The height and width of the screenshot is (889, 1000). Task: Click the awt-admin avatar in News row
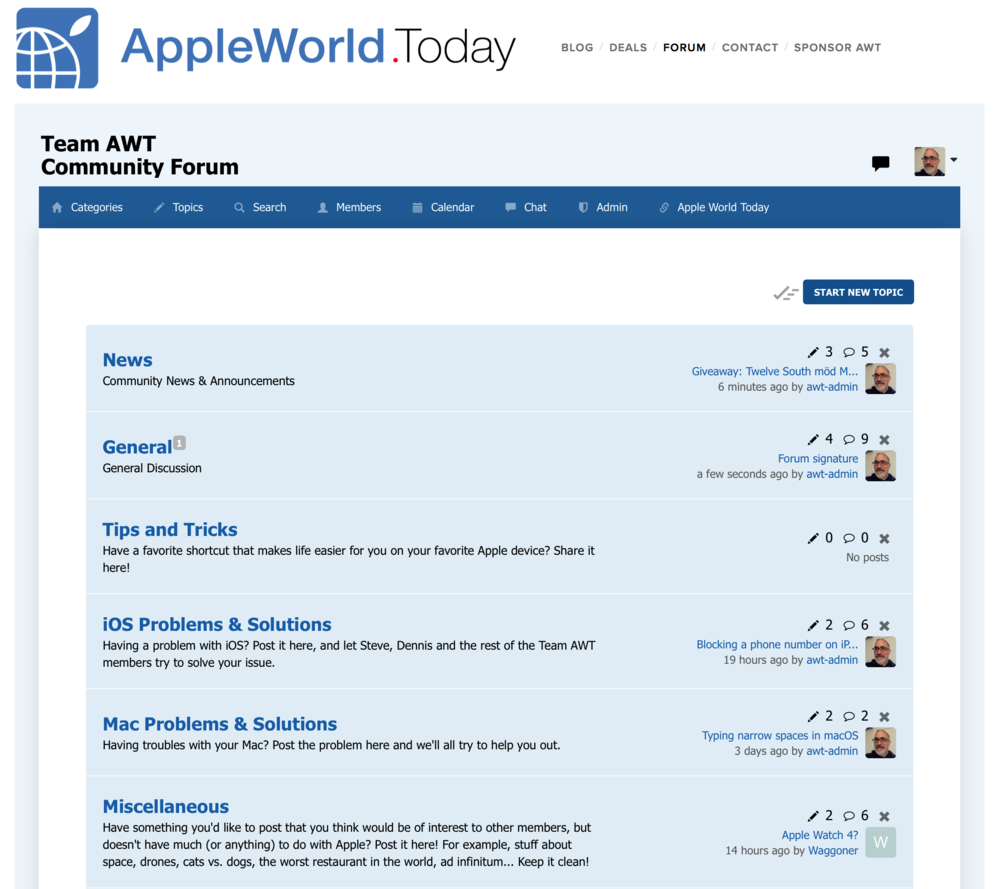tap(881, 379)
